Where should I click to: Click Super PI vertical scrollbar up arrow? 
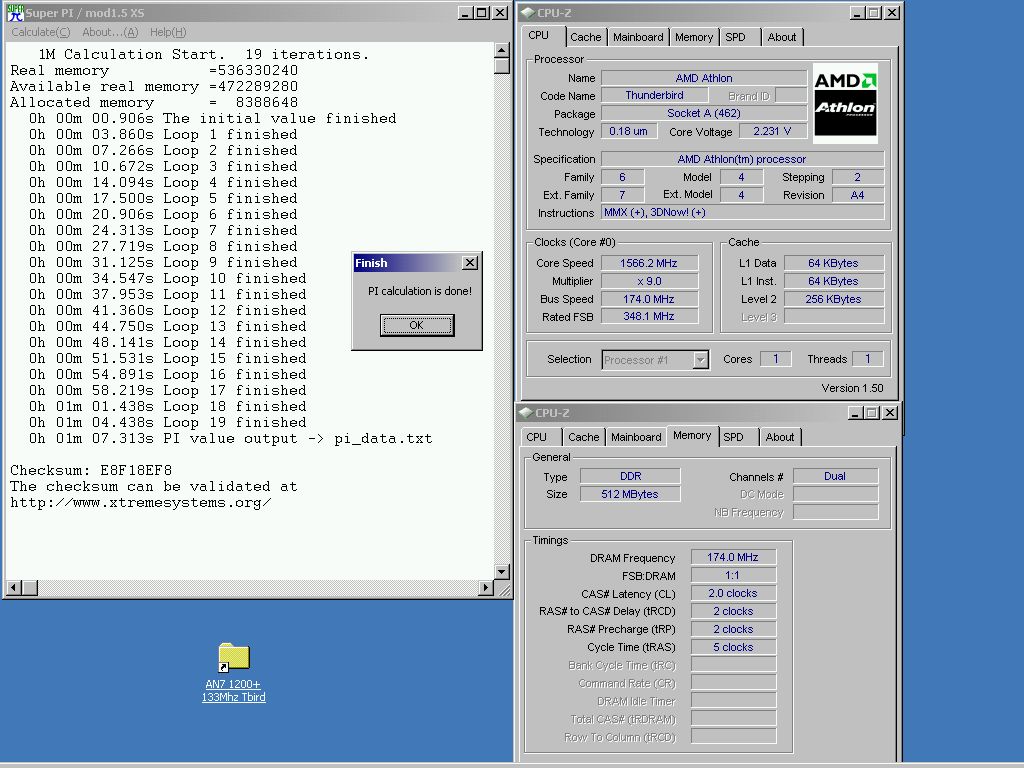coord(502,51)
